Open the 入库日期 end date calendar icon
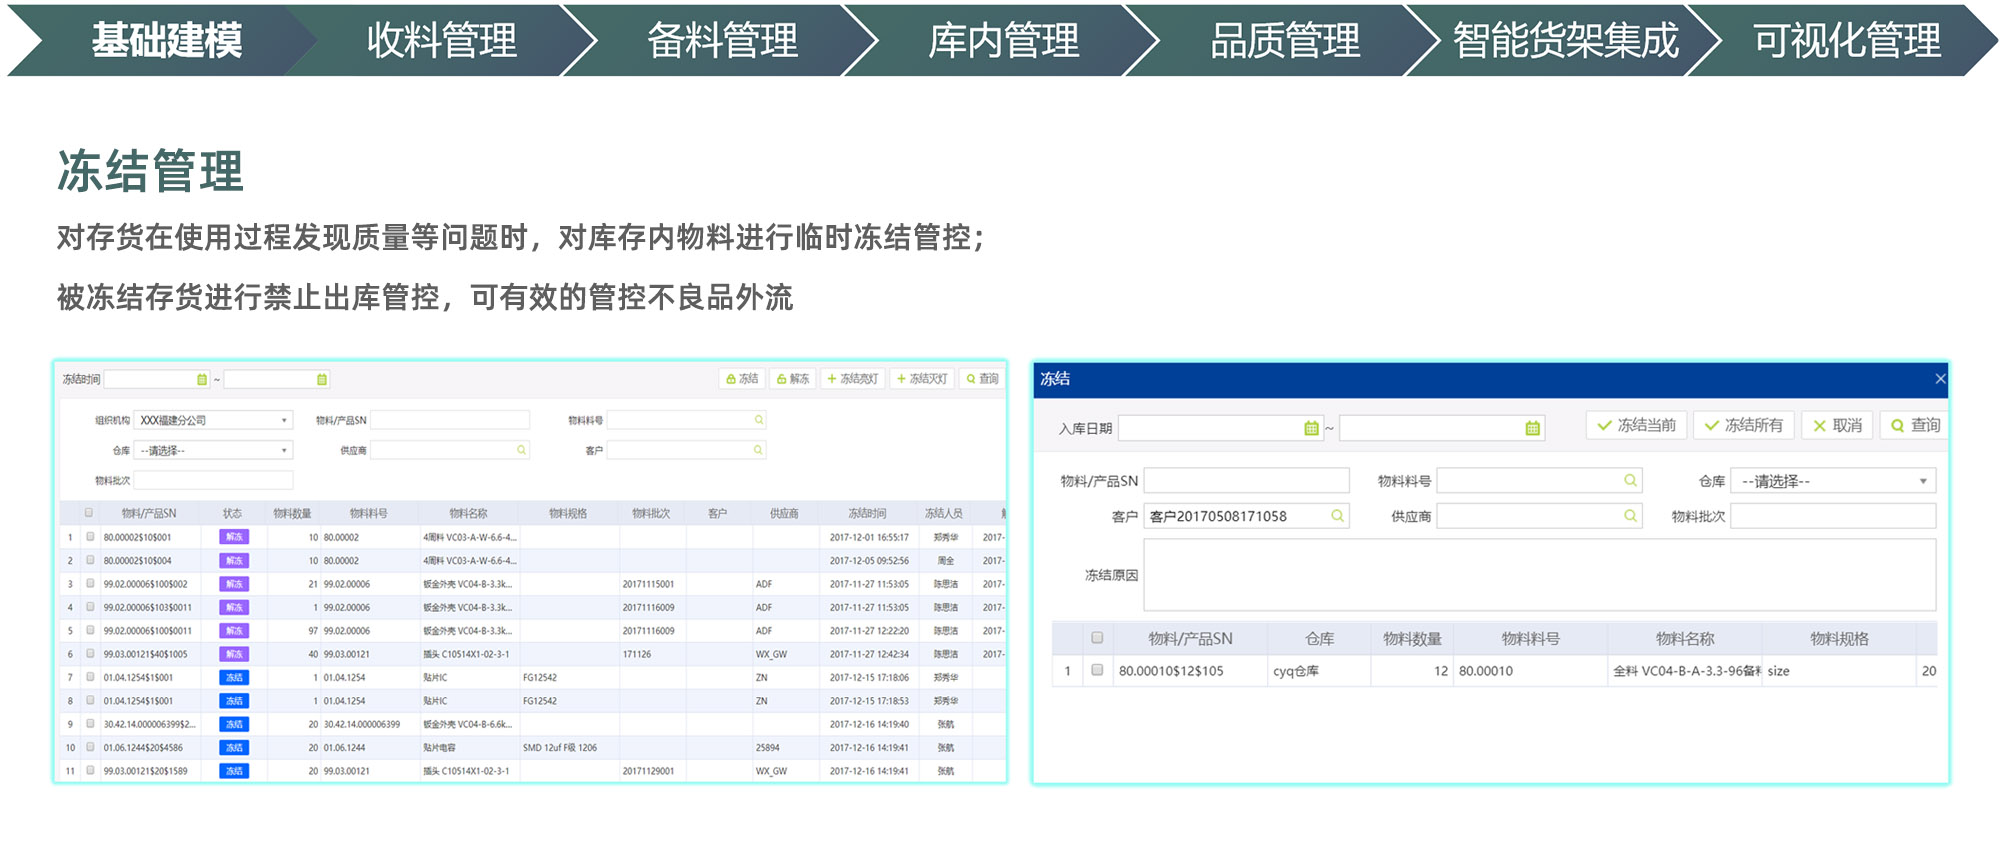Screen dimensions: 2000x857 [x=1532, y=428]
